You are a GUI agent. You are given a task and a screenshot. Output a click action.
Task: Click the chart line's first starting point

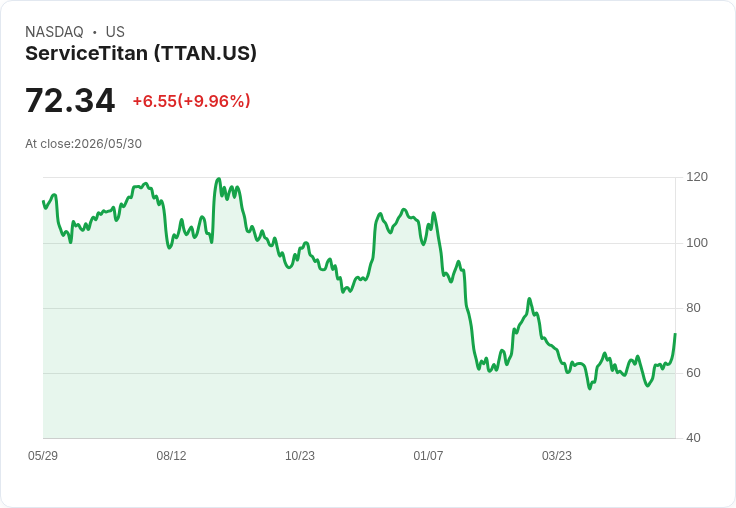pyautogui.click(x=43, y=201)
